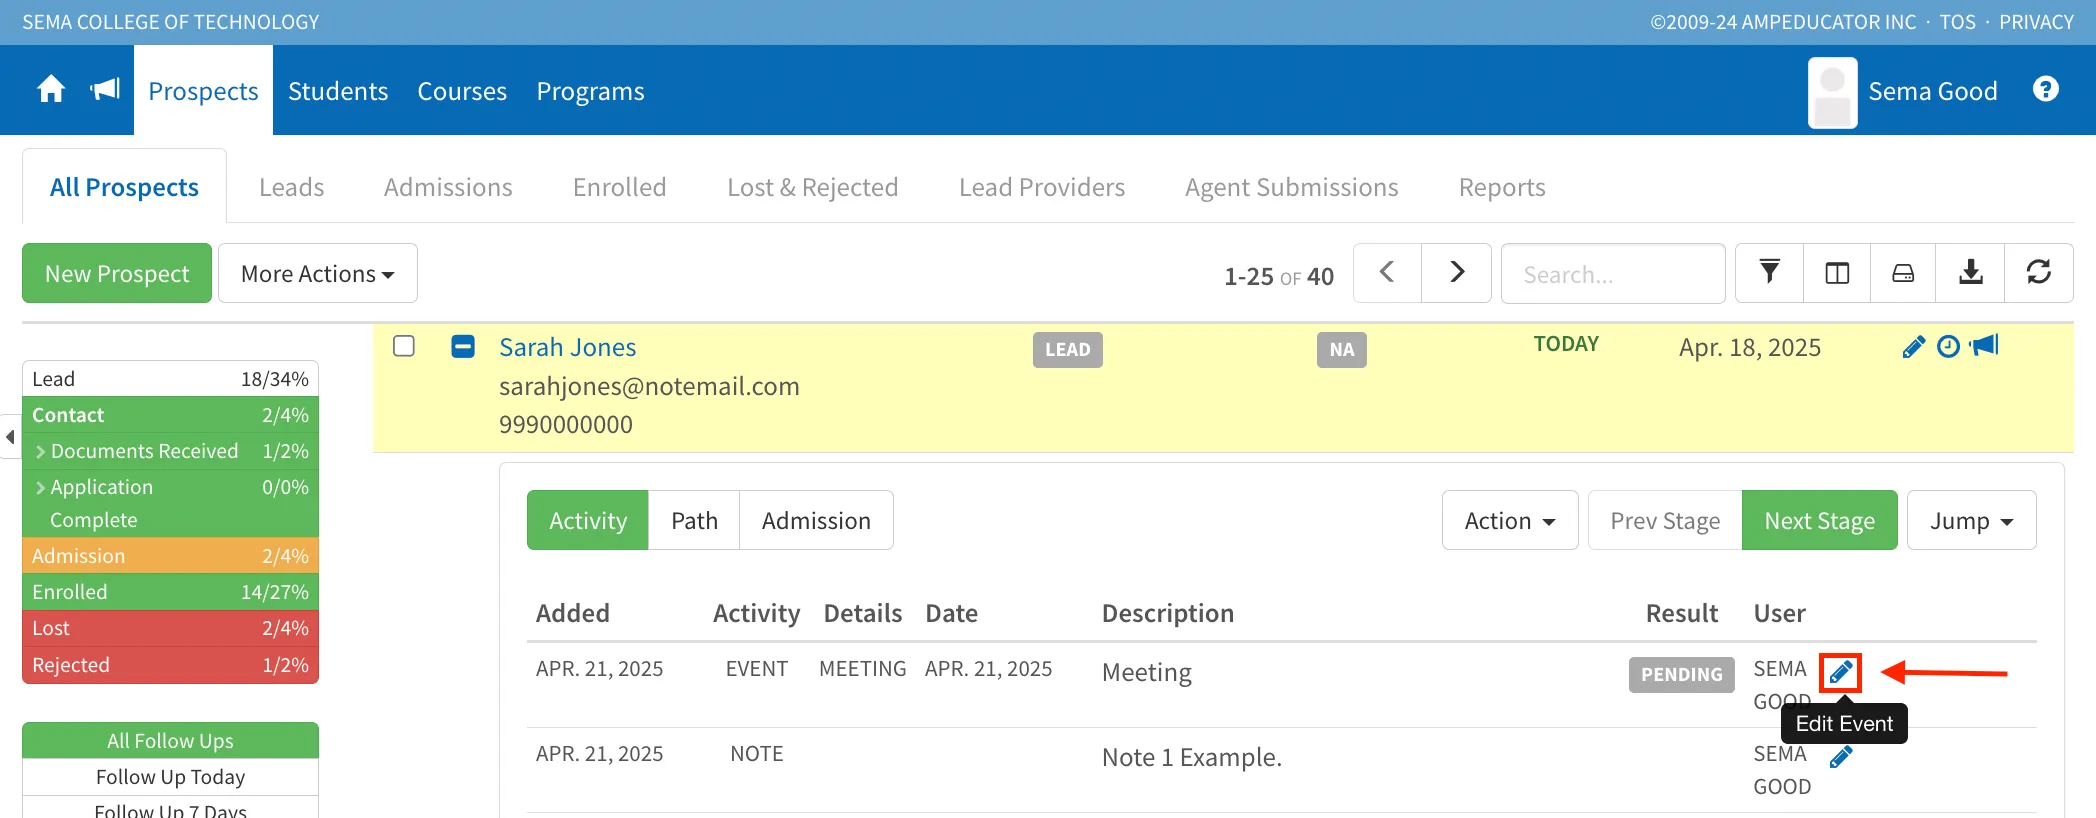Viewport: 2096px width, 818px height.
Task: Collapse the left sidebar panel arrow
Action: [10, 437]
